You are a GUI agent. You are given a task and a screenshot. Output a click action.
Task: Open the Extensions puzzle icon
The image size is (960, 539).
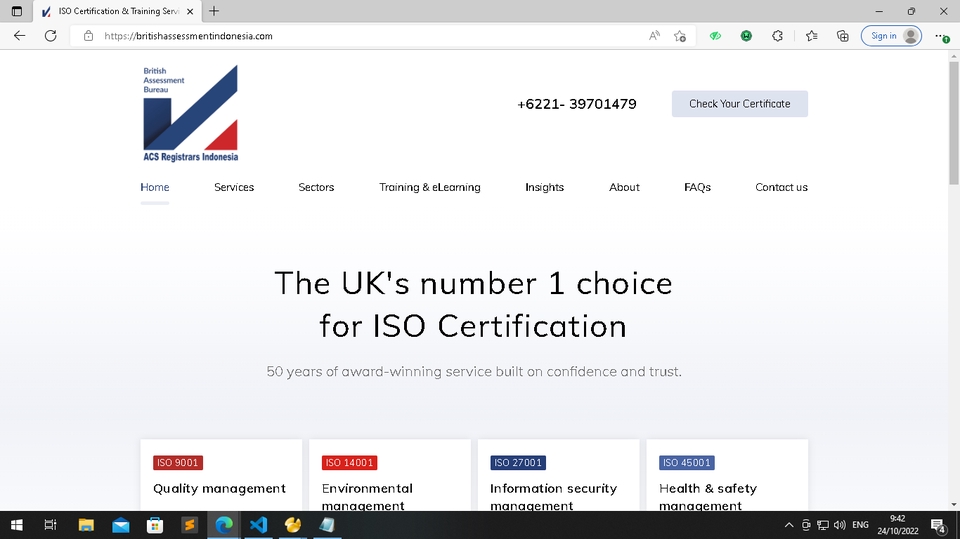tap(778, 36)
